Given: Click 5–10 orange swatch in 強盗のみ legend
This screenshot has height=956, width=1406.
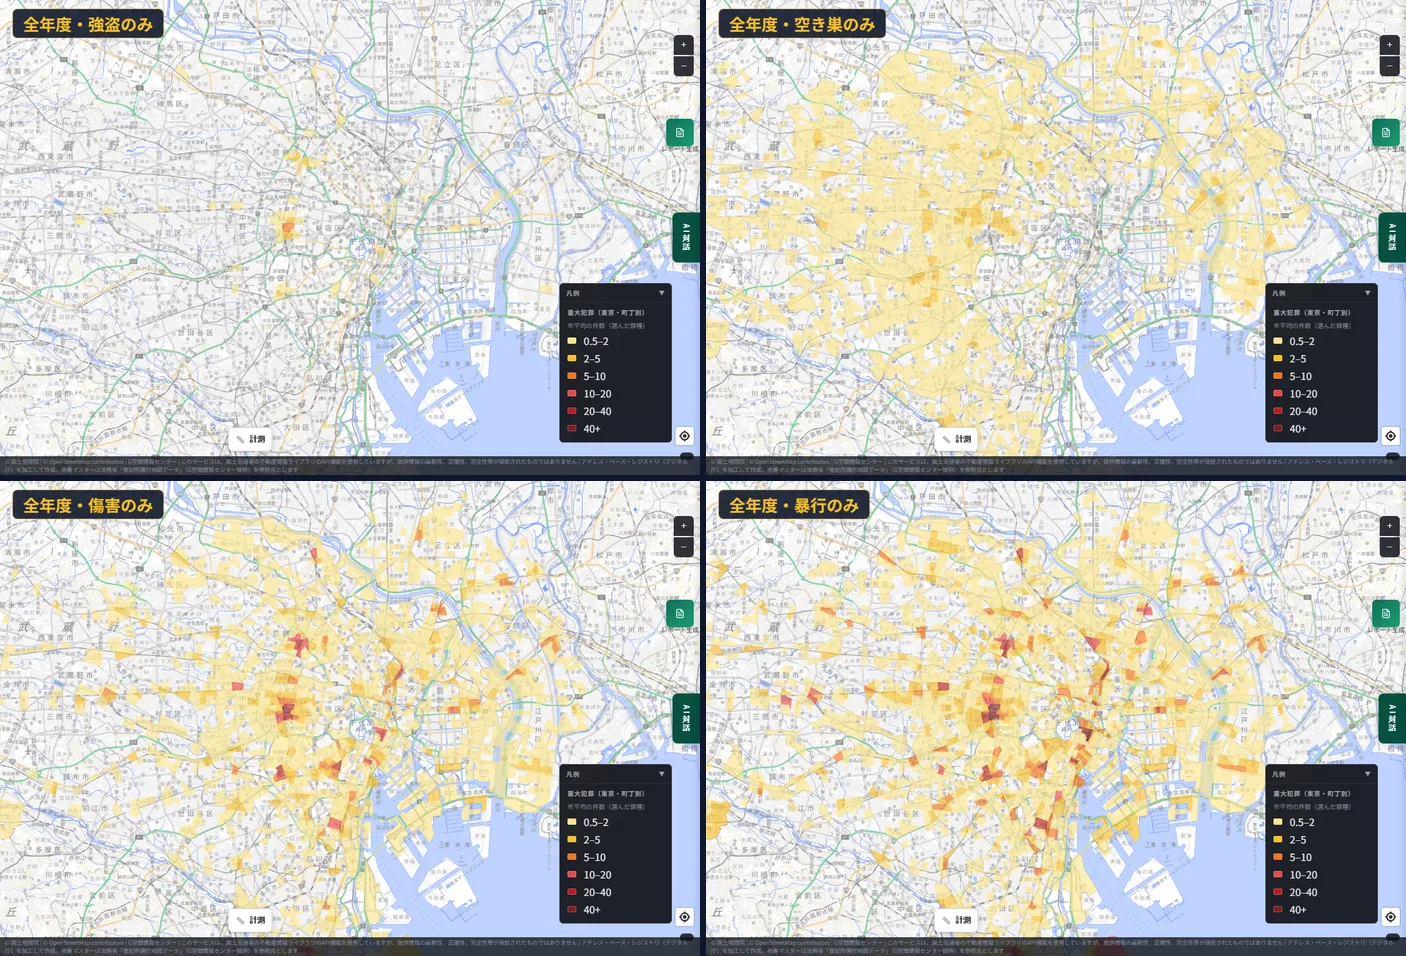Looking at the screenshot, I should pyautogui.click(x=572, y=376).
